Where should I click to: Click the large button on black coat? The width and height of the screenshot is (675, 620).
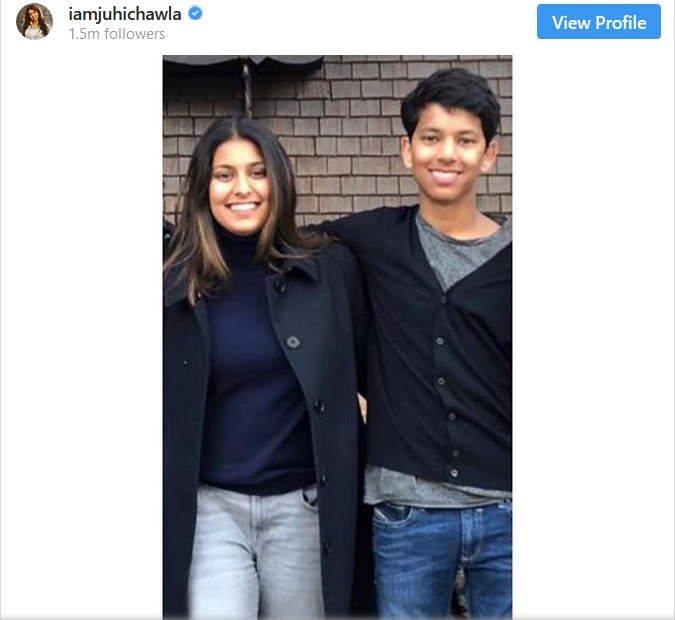(x=293, y=342)
